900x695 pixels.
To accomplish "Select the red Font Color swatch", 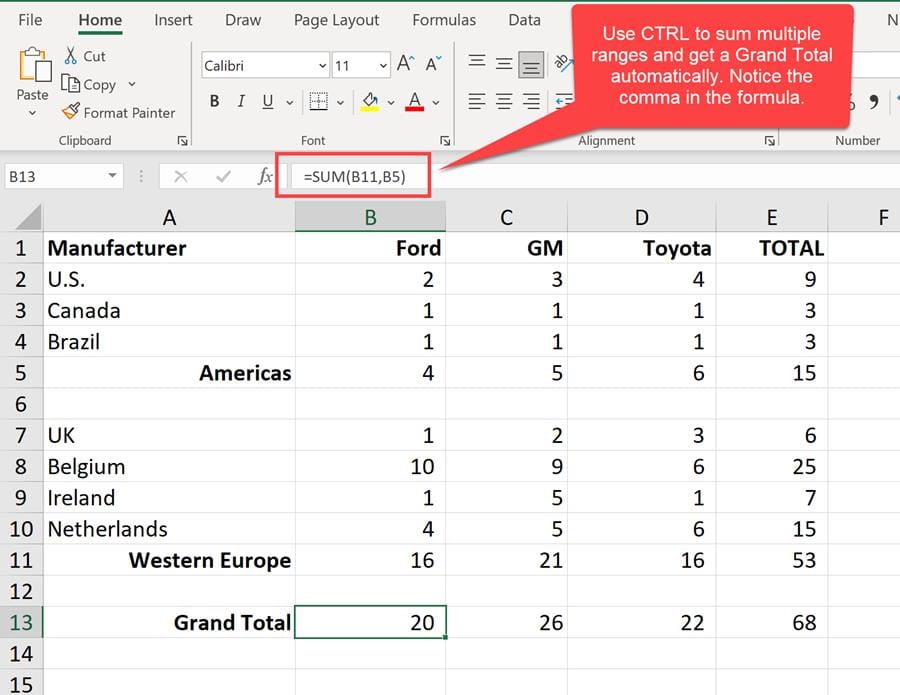I will pyautogui.click(x=413, y=103).
